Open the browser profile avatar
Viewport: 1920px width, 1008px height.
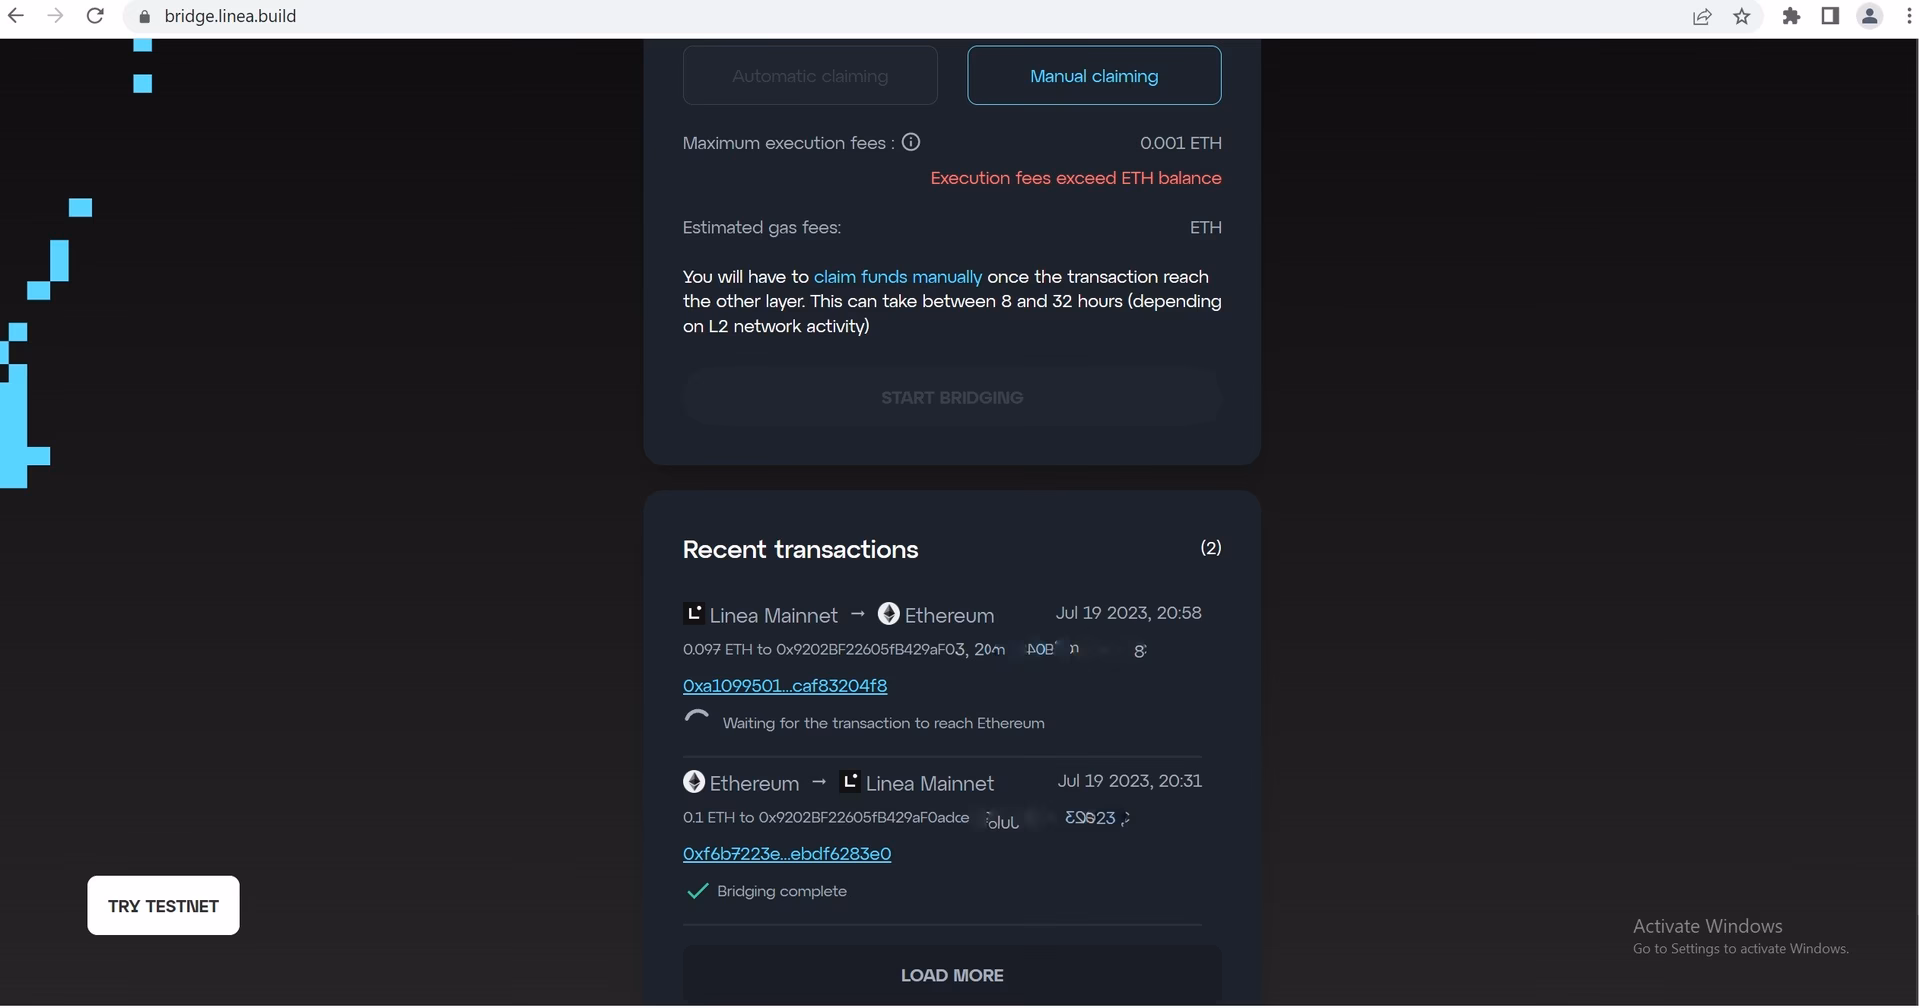click(x=1869, y=16)
